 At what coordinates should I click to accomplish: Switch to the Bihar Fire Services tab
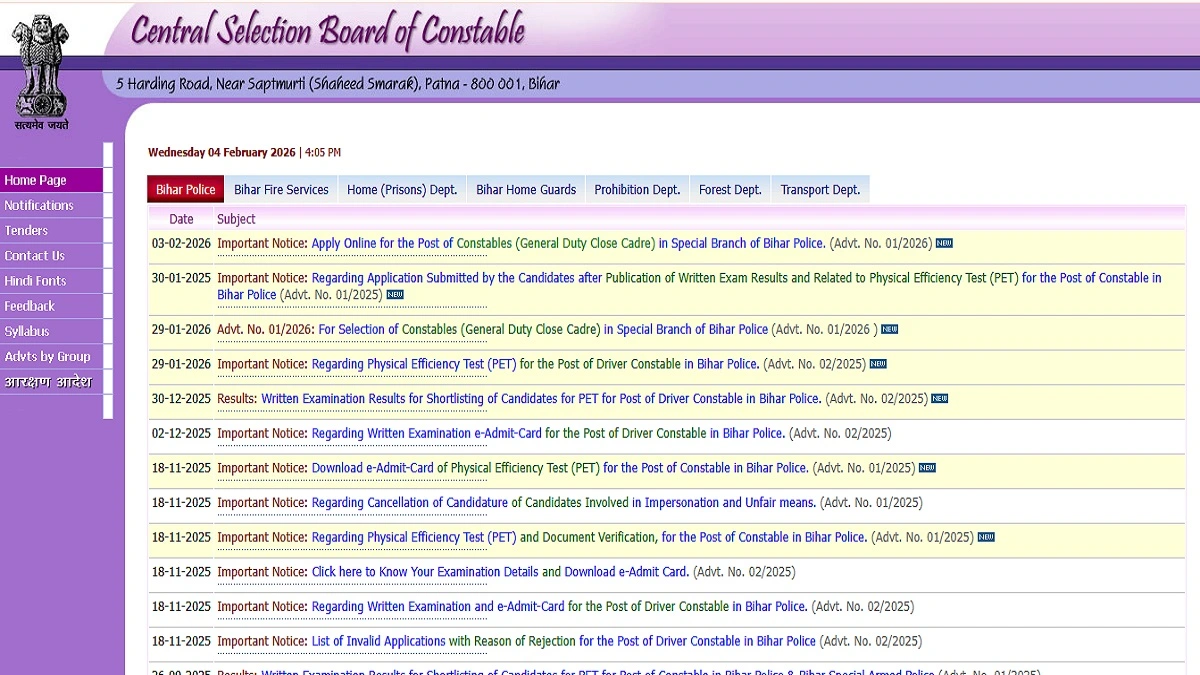[x=281, y=189]
